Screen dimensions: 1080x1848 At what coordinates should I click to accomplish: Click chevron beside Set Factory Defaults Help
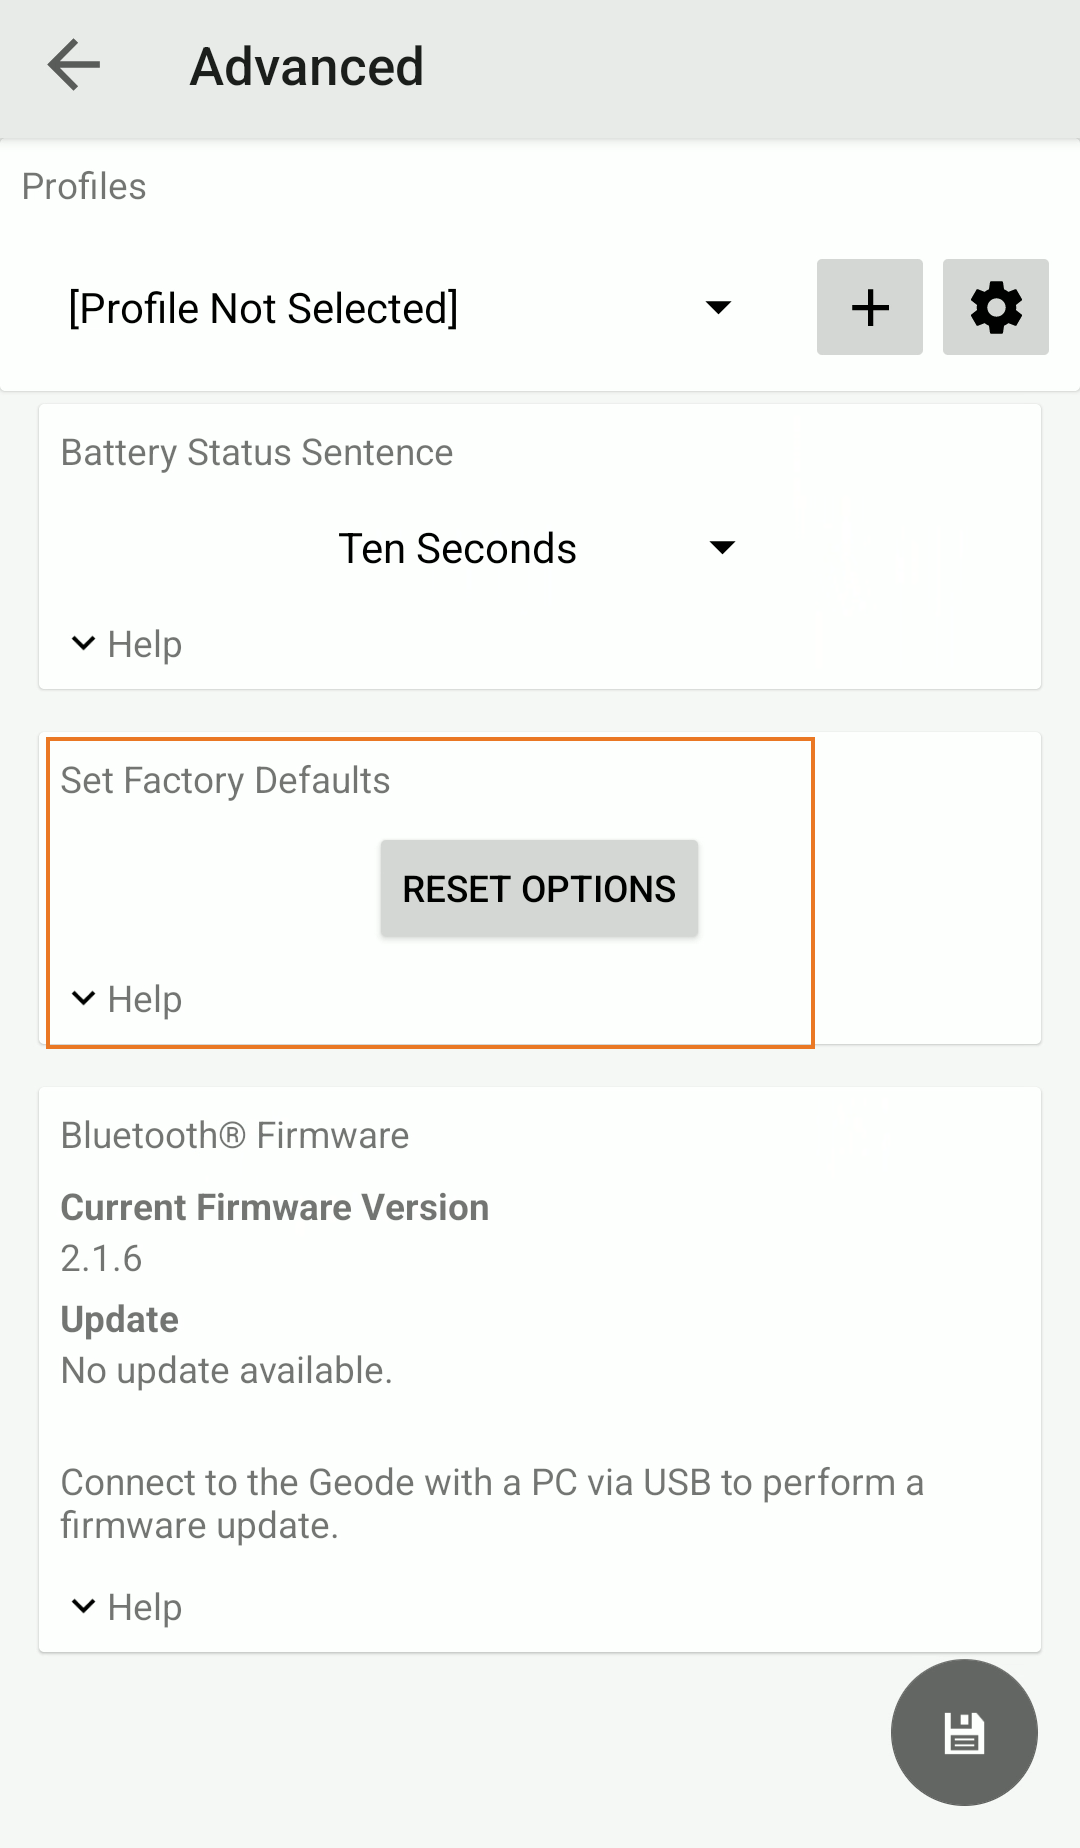[x=84, y=998]
